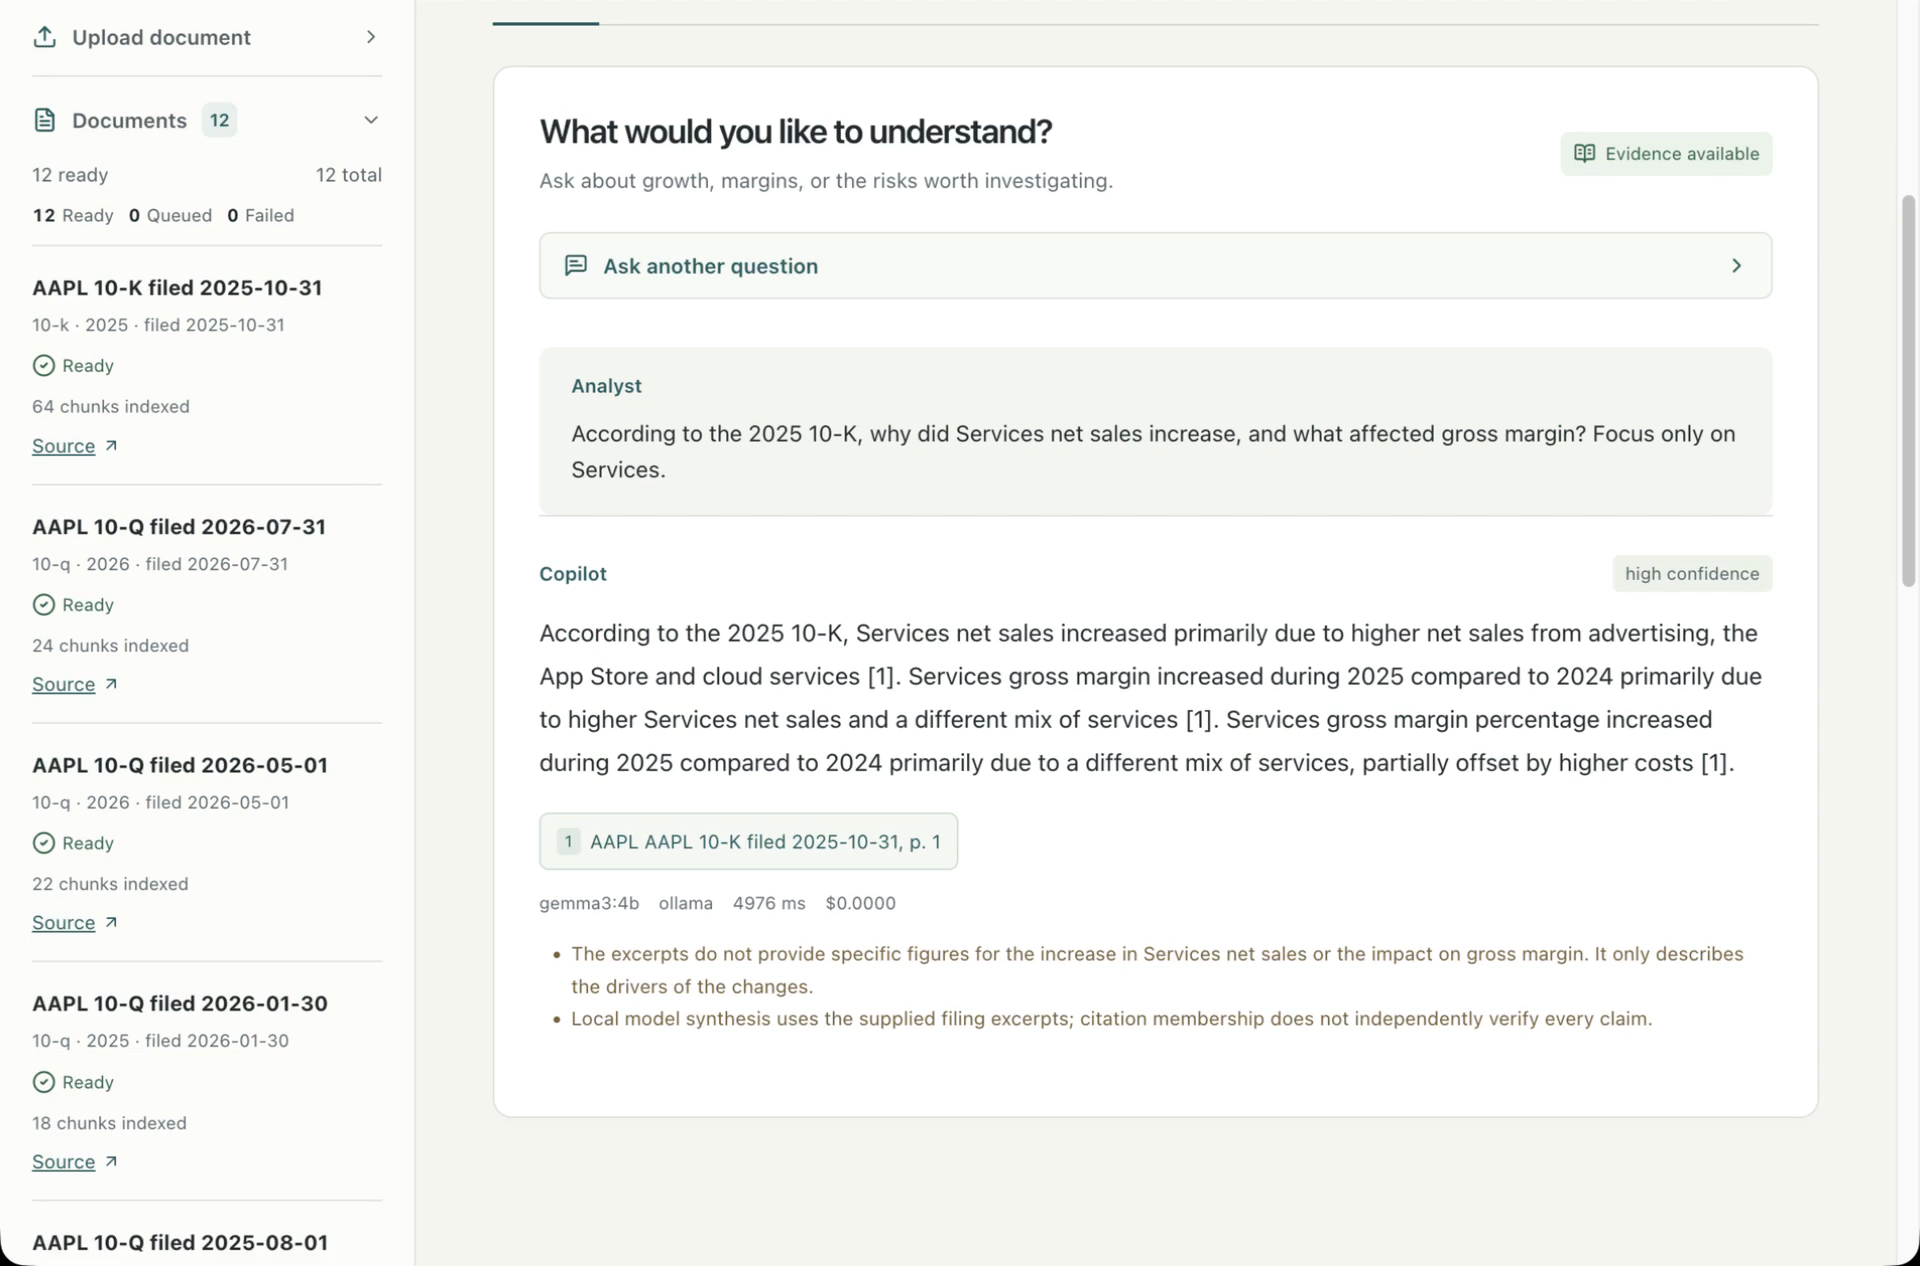Expand the Ask another question chevron

pos(1737,265)
